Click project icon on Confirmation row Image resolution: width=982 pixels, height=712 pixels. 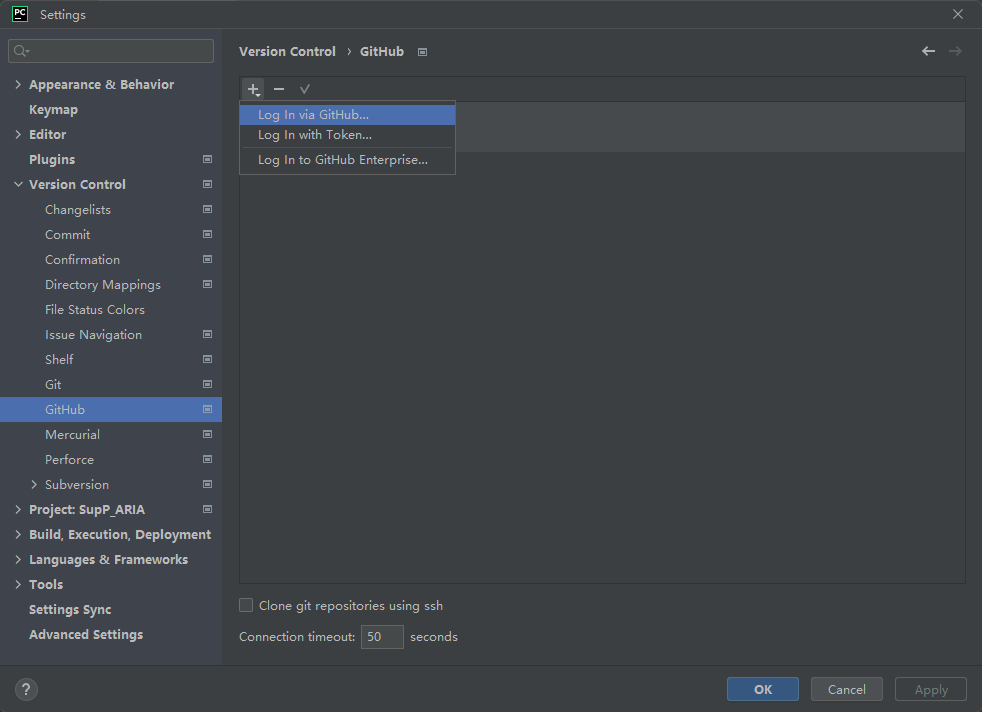click(x=207, y=259)
